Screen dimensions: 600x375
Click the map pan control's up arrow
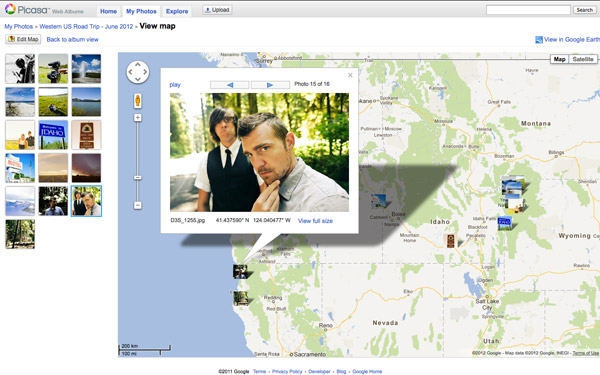coord(138,65)
